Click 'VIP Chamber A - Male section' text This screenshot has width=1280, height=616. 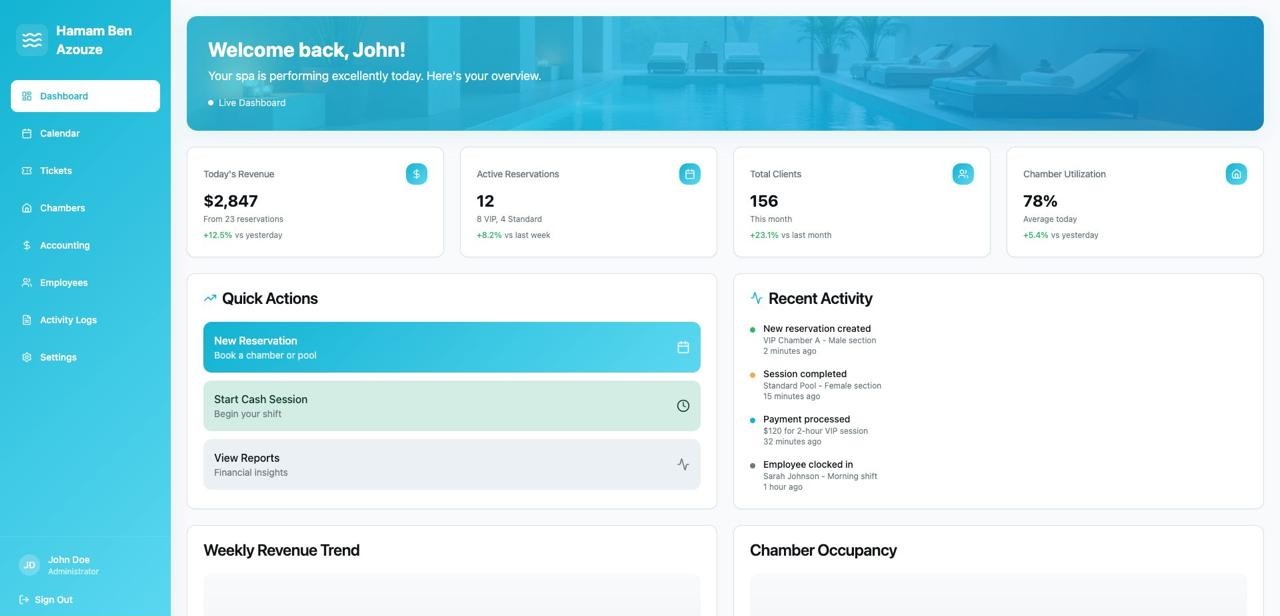(820, 340)
